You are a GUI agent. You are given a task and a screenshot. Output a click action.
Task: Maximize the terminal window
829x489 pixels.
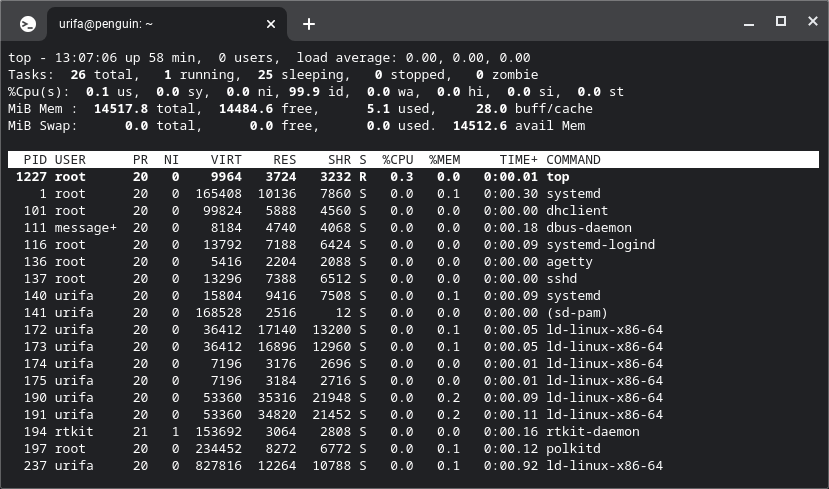point(781,21)
